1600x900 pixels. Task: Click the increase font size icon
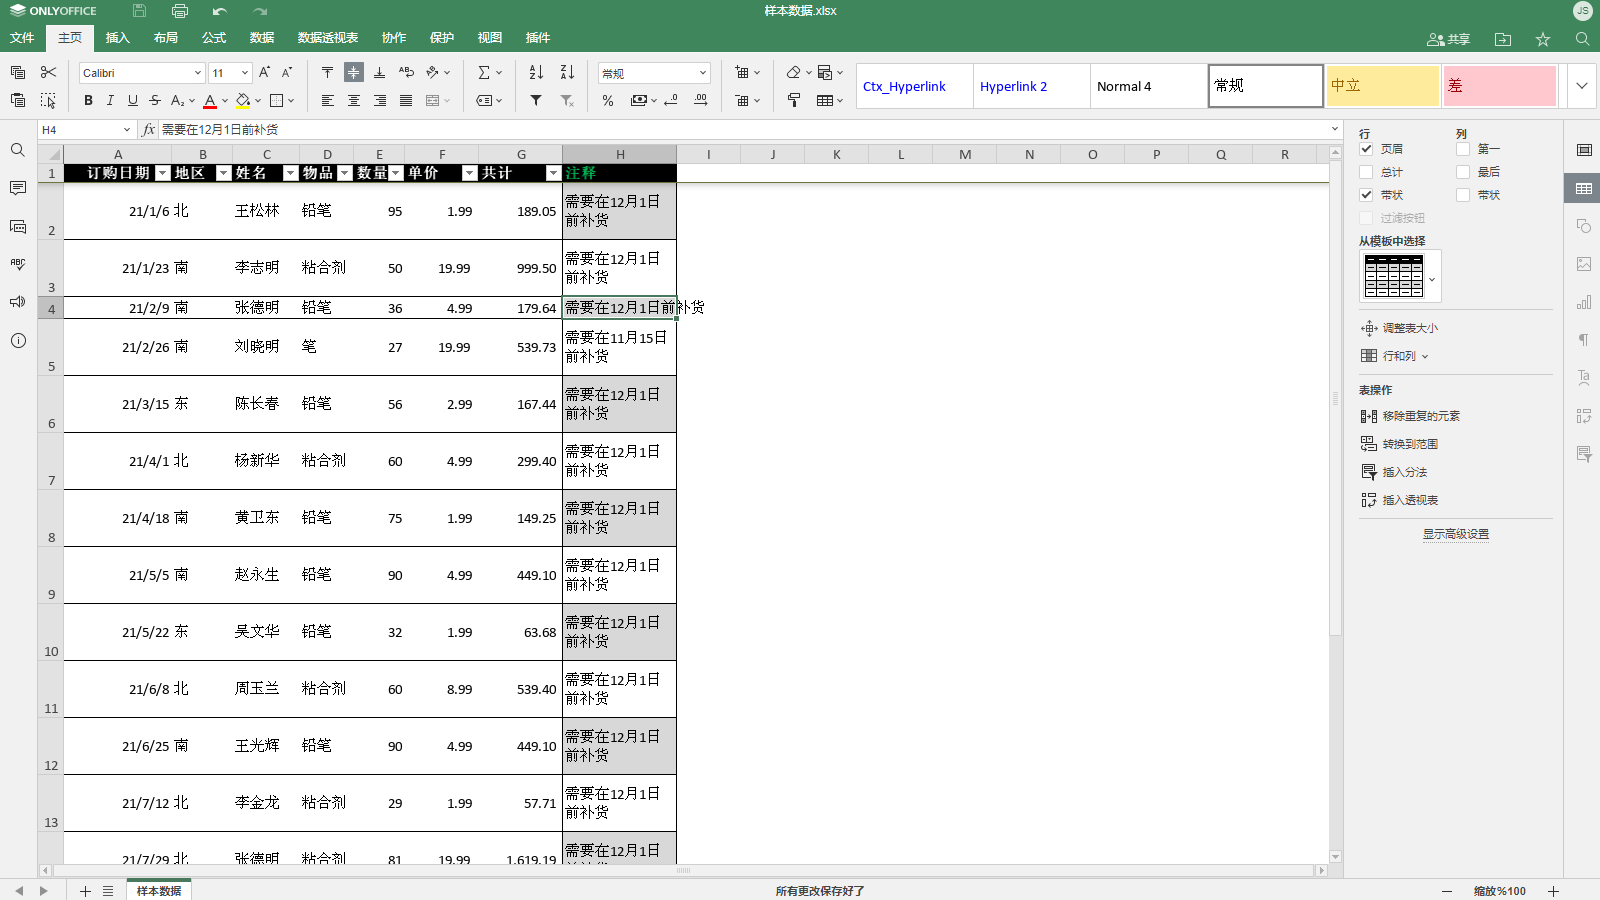tap(264, 72)
